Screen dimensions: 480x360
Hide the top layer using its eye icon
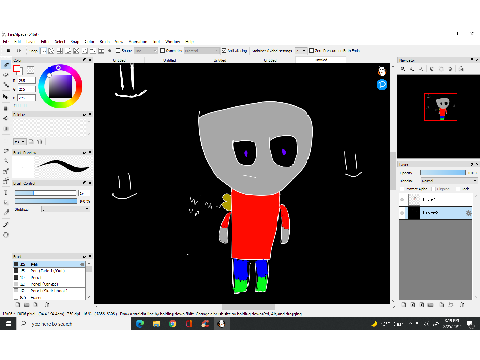pyautogui.click(x=402, y=200)
